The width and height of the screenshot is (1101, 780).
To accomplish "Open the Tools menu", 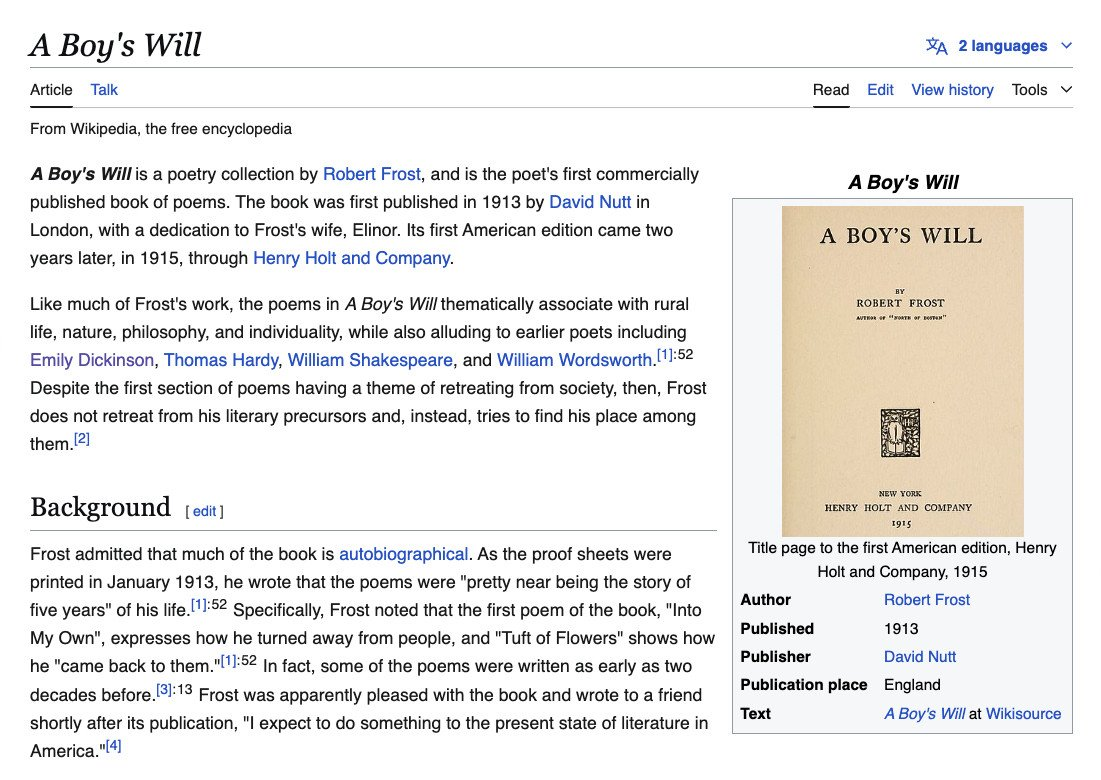I will pyautogui.click(x=1042, y=90).
